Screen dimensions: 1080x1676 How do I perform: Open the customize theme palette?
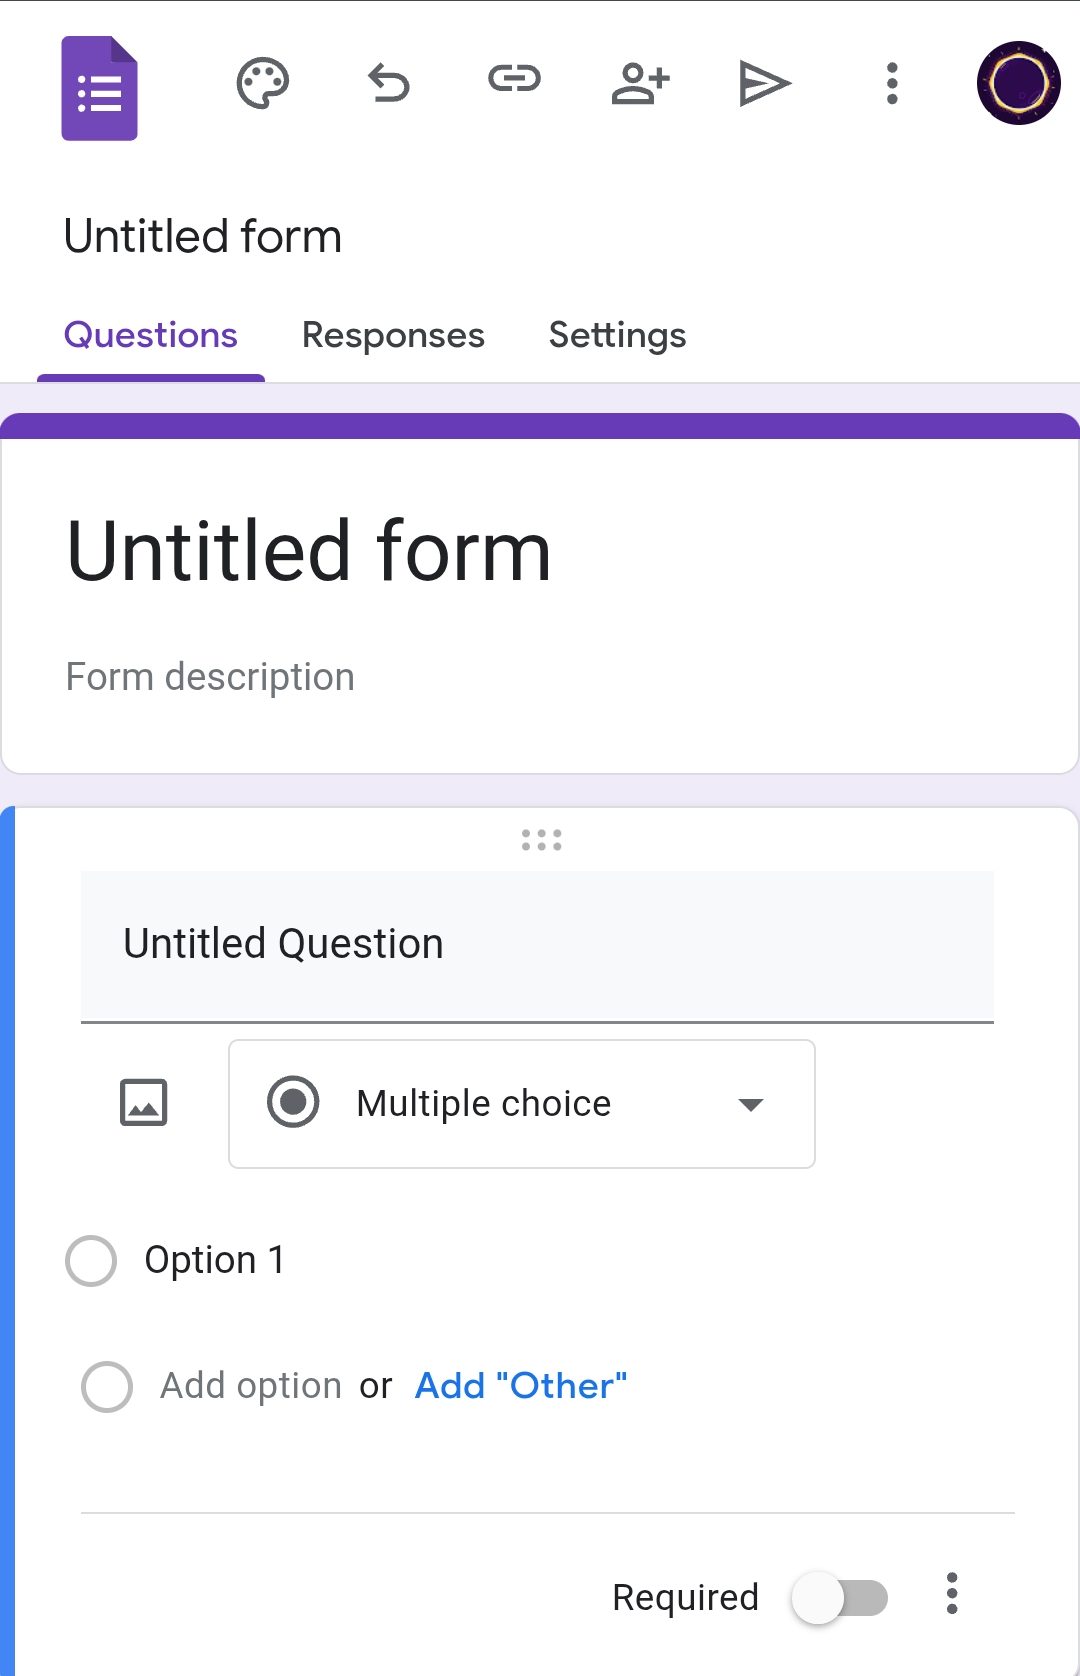pos(262,83)
